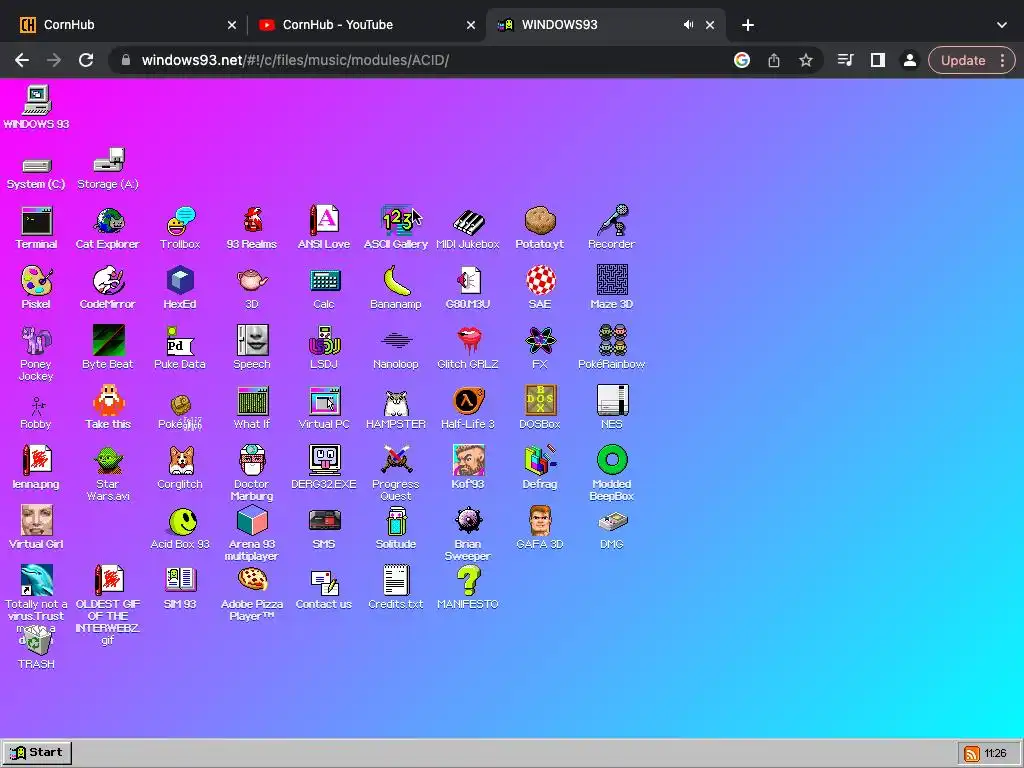The height and width of the screenshot is (768, 1024).
Task: Bookmark this page with the star
Action: pos(806,60)
